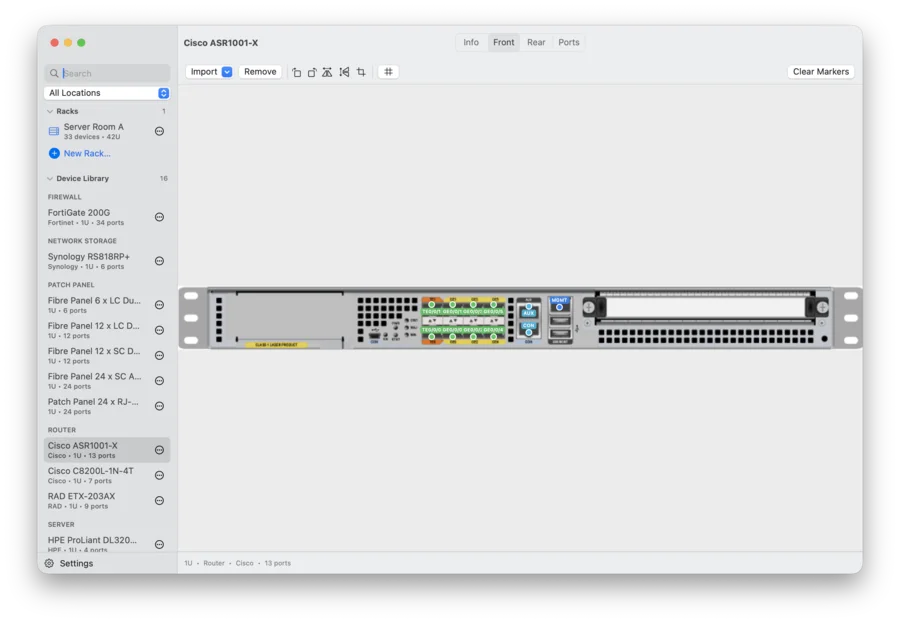
Task: Select Fibre Panel 24 x SC device
Action: pos(107,381)
